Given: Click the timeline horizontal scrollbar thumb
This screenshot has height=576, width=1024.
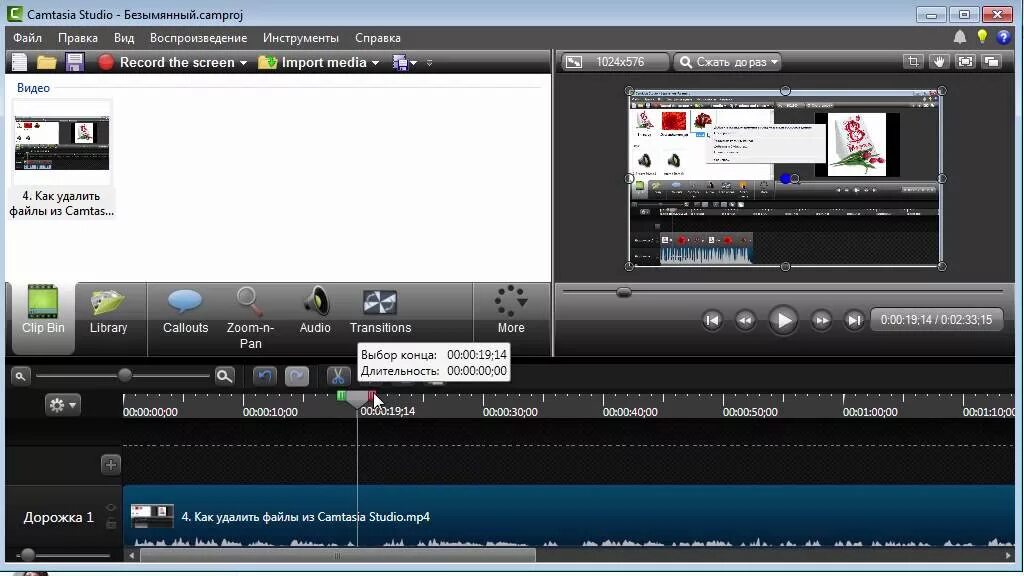Looking at the screenshot, I should (x=338, y=556).
